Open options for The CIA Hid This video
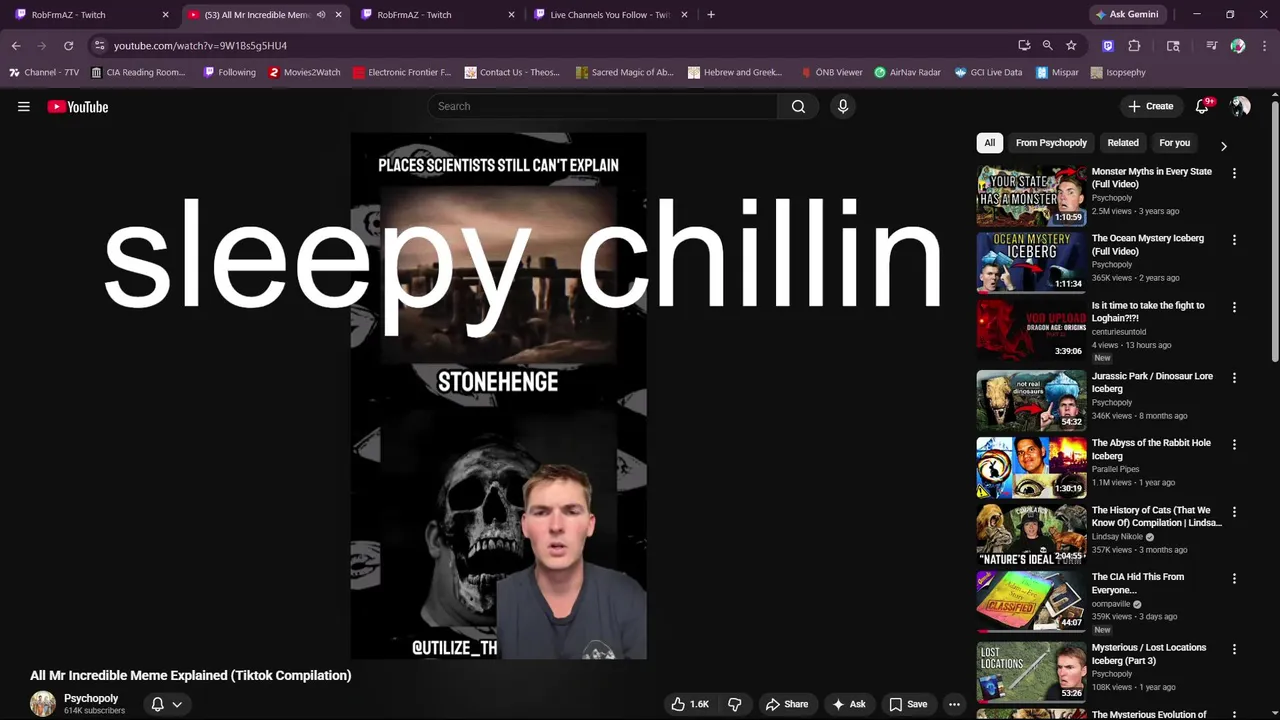Viewport: 1280px width, 720px height. [1234, 578]
